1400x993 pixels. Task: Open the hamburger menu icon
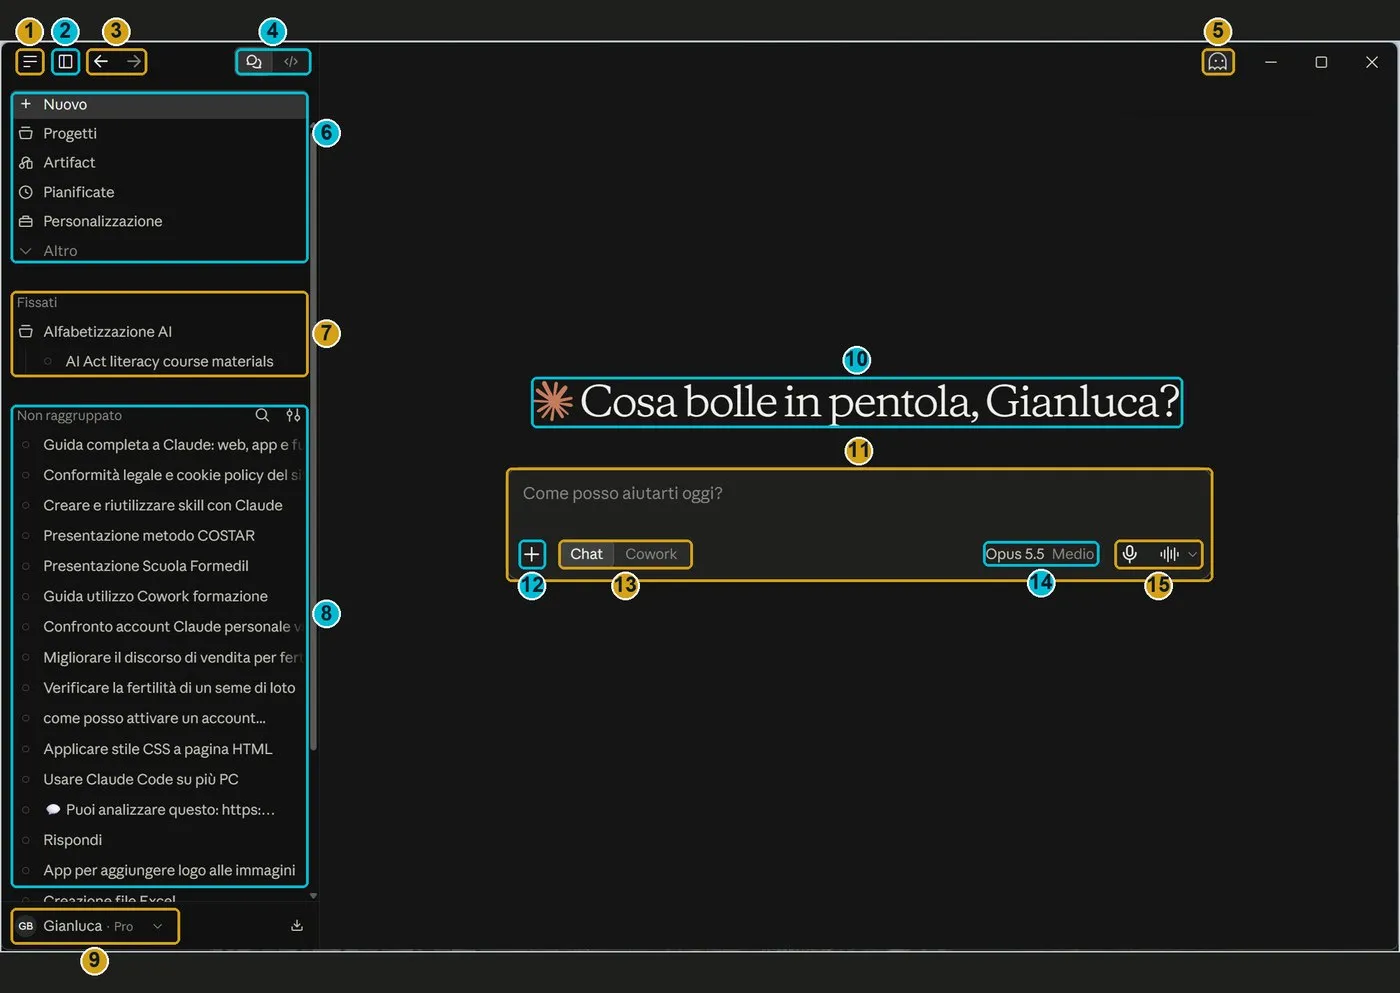tap(30, 62)
